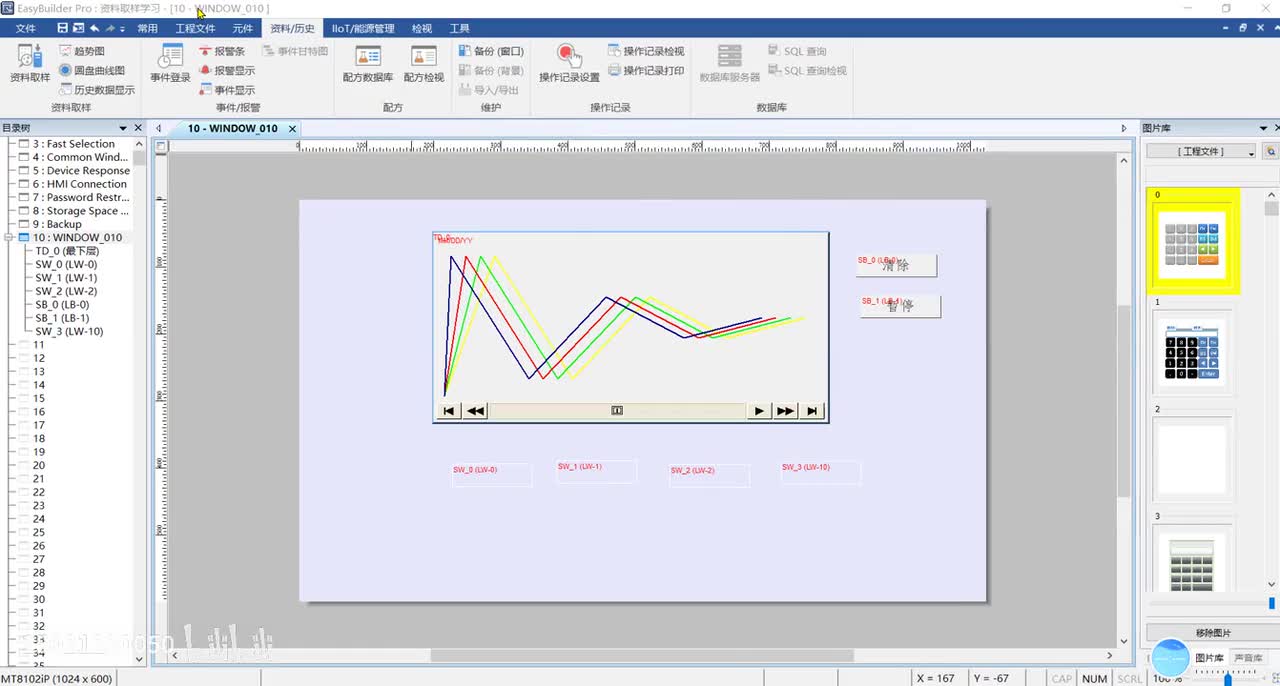Click the trend rewind button
This screenshot has height=686, width=1280.
(476, 411)
